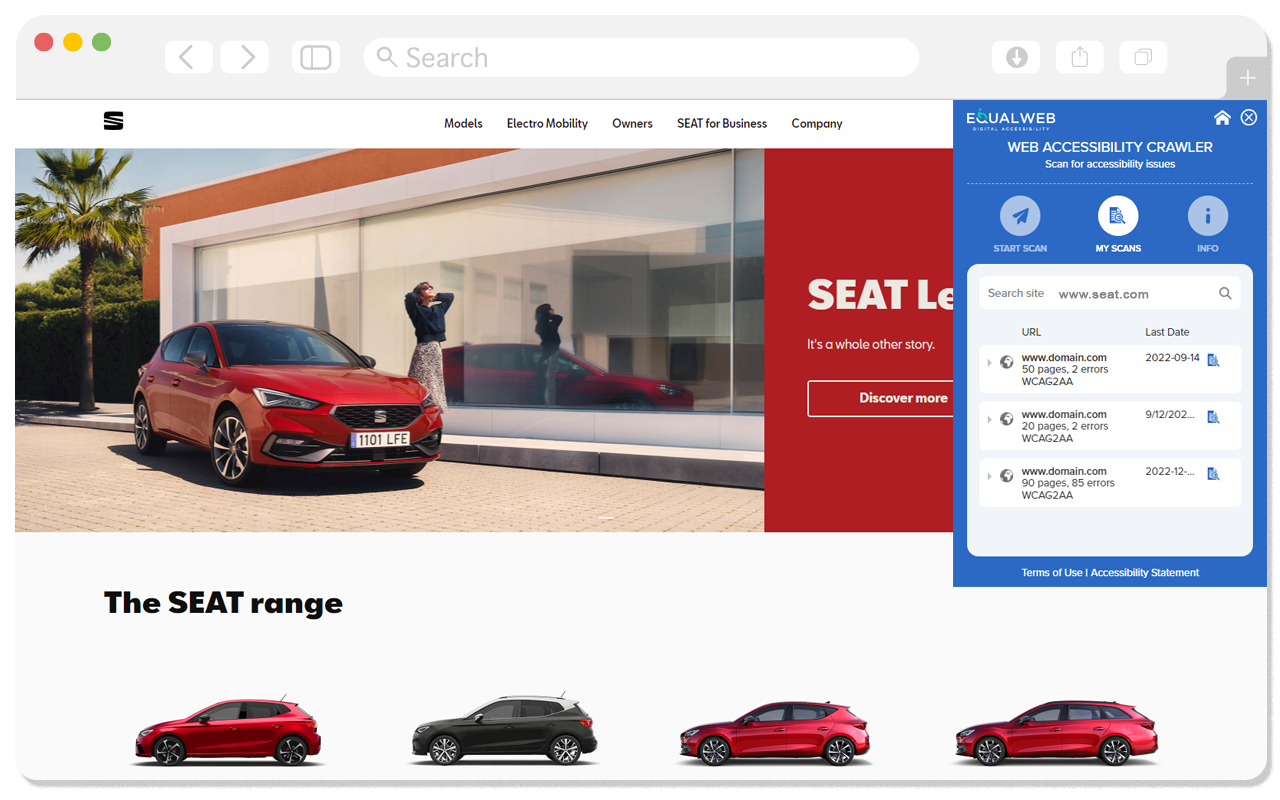Expand the 90 pages, 85 errors scan row
Image resolution: width=1280 pixels, height=800 pixels.
[990, 476]
